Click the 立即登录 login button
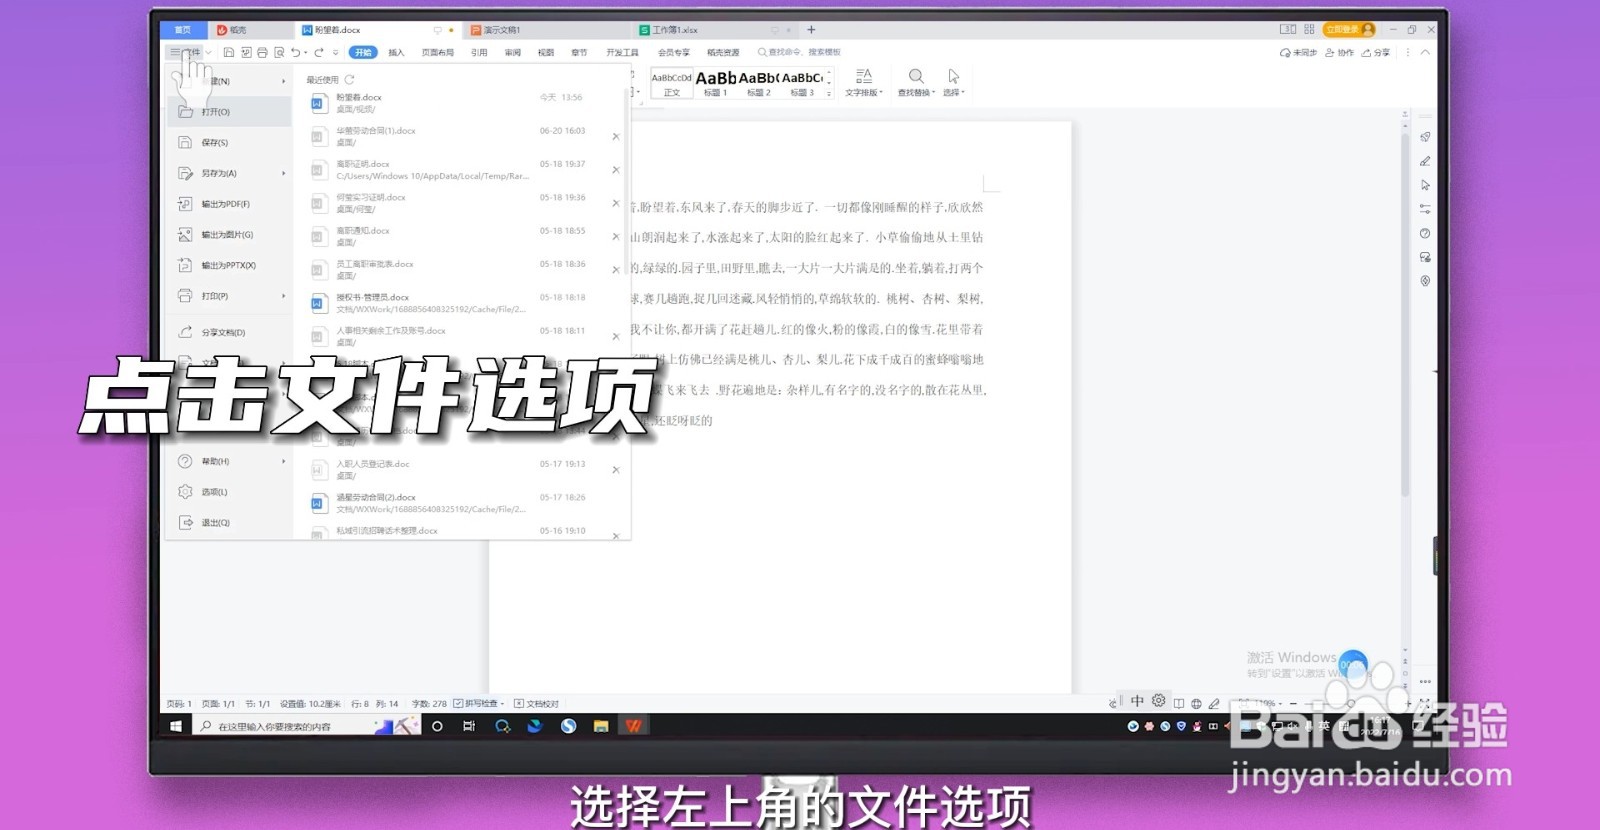The height and width of the screenshot is (830, 1600). click(x=1349, y=30)
